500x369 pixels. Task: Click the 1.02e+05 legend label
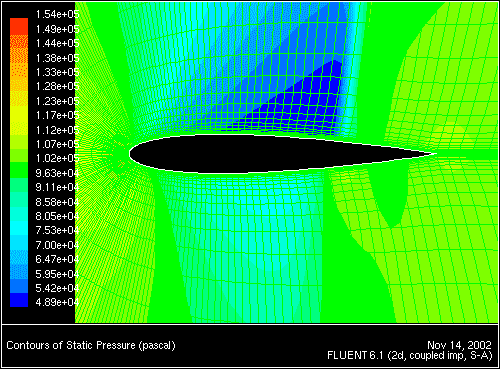click(57, 158)
